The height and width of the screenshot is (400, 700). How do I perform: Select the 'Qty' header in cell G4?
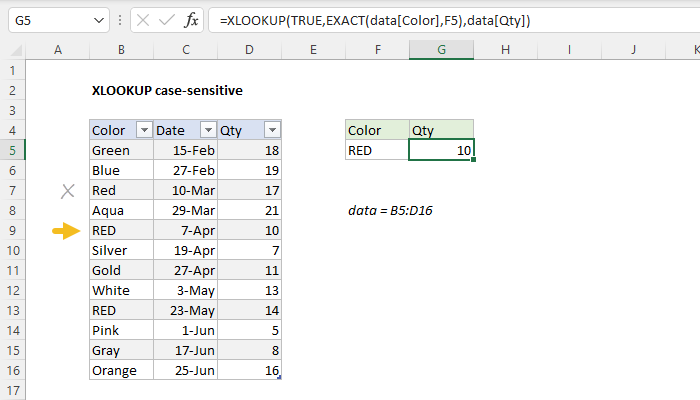[x=441, y=130]
